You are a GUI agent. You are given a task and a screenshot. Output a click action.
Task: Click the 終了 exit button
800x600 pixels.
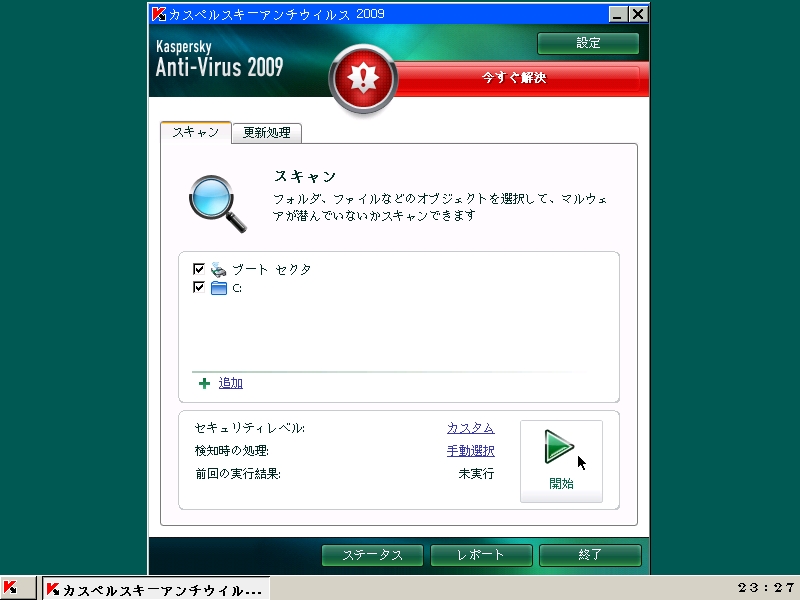pos(590,555)
